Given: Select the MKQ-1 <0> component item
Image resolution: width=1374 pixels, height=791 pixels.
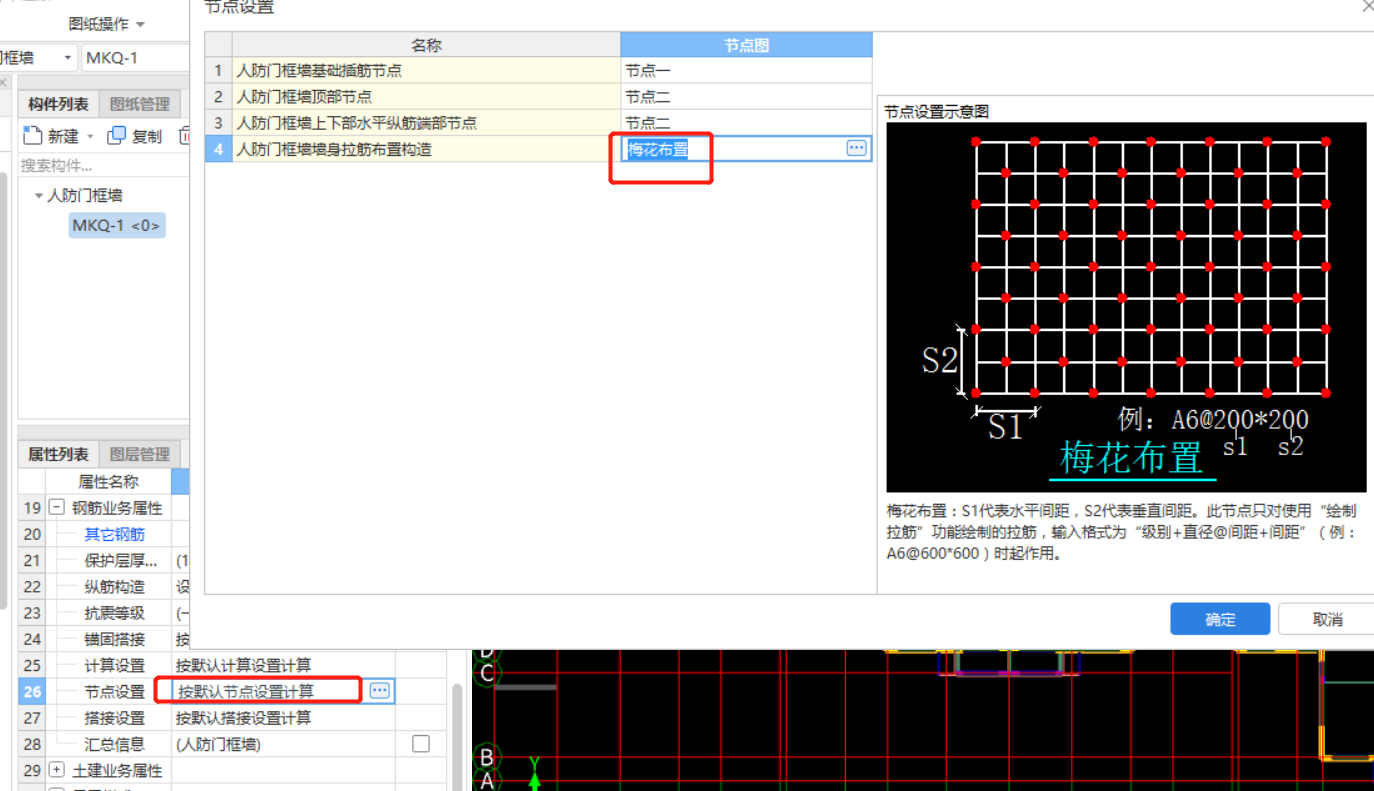Looking at the screenshot, I should (x=116, y=225).
